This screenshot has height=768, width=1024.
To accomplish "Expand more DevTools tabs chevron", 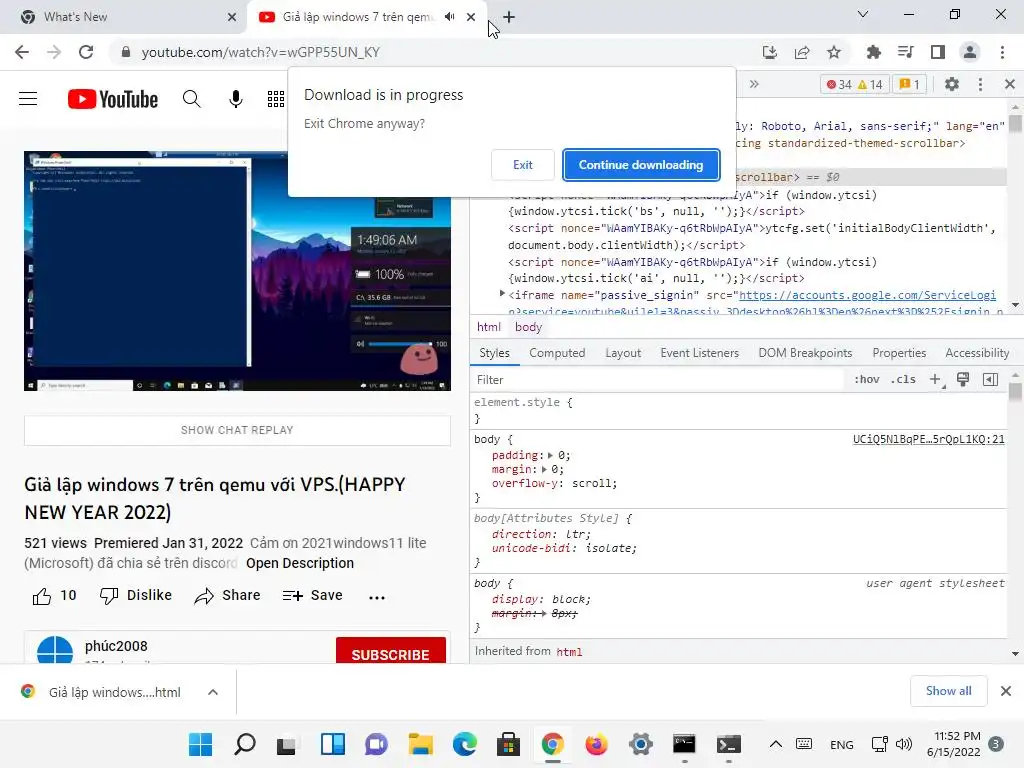I will pos(754,84).
